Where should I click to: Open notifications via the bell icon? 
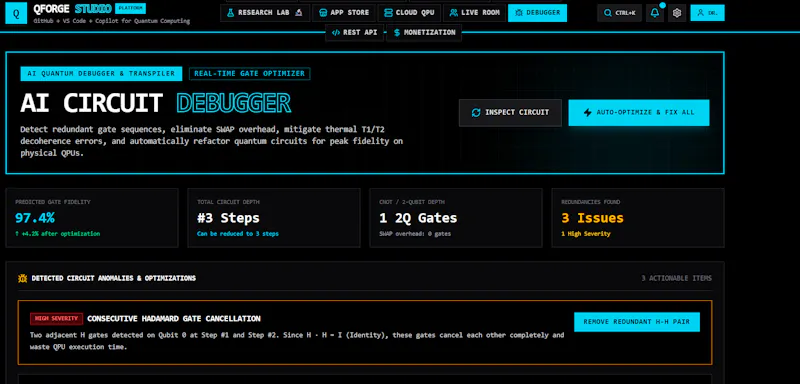point(655,13)
